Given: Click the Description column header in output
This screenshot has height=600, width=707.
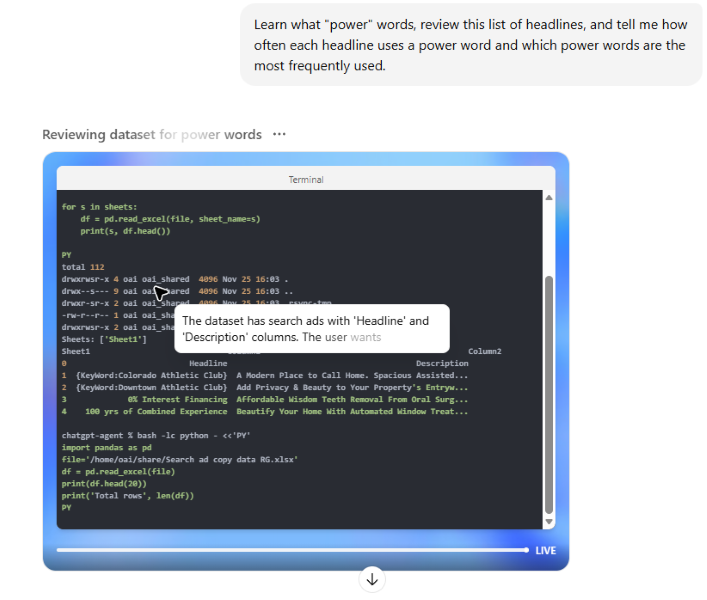Looking at the screenshot, I should 442,364.
